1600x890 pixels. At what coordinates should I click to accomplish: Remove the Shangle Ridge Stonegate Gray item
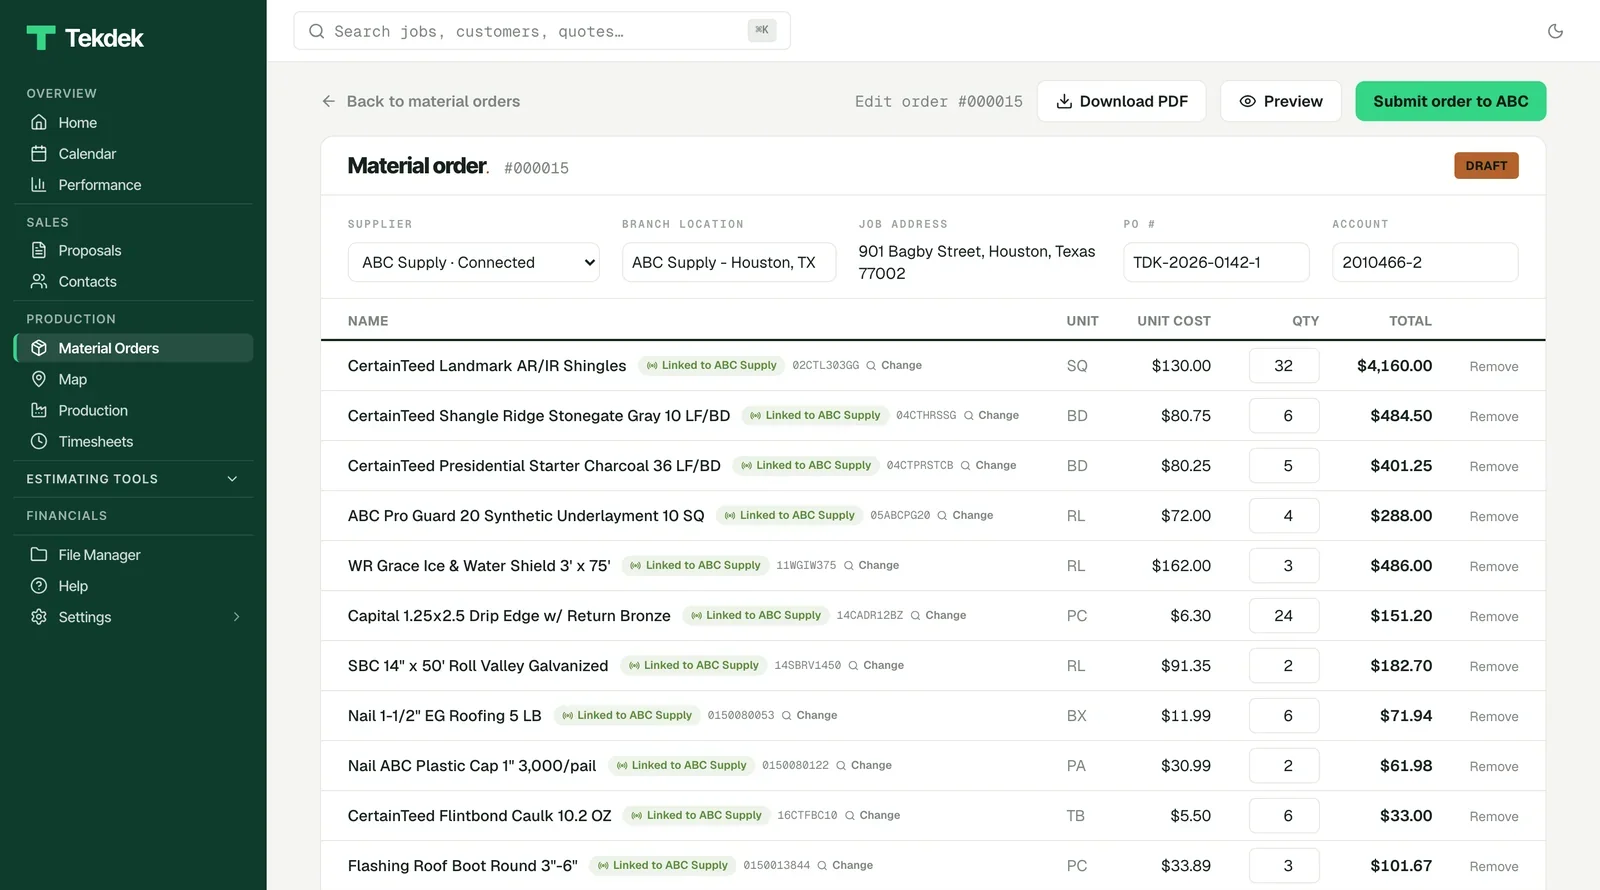pyautogui.click(x=1494, y=416)
